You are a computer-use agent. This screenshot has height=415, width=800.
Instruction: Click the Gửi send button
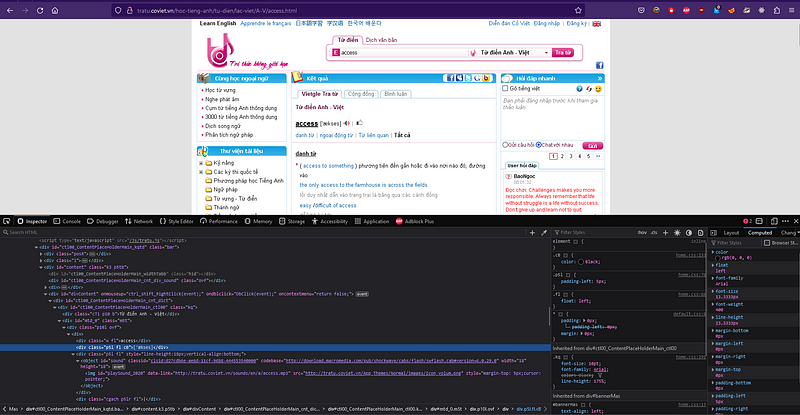pyautogui.click(x=592, y=145)
